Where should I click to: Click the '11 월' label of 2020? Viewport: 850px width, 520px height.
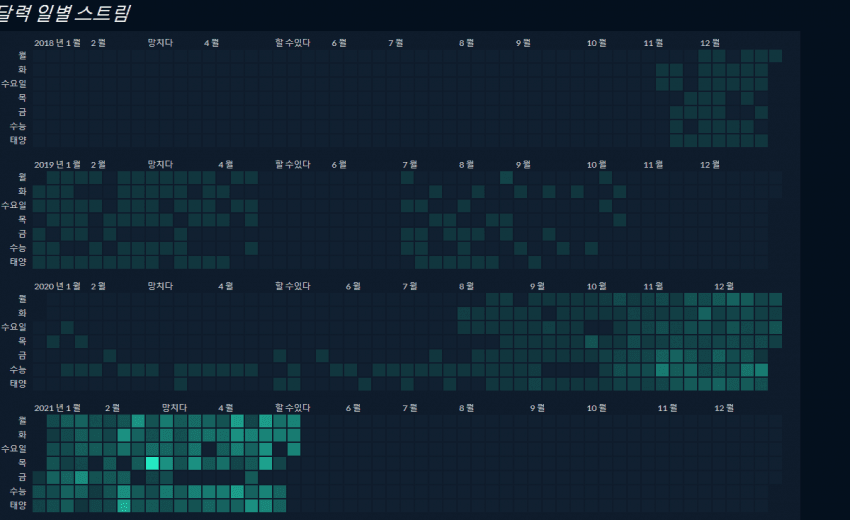[653, 286]
